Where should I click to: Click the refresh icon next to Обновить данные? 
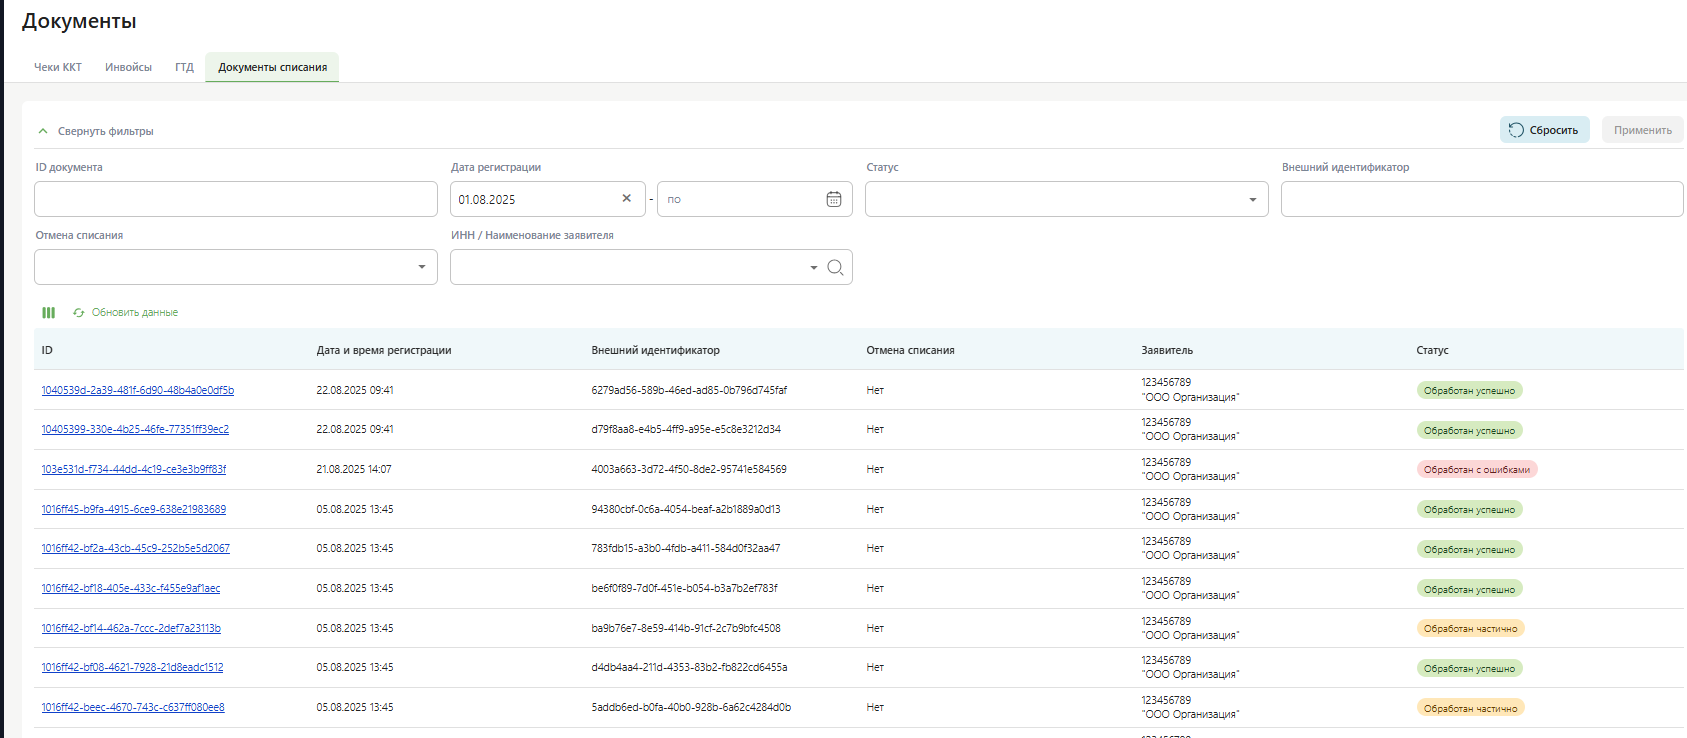(79, 313)
